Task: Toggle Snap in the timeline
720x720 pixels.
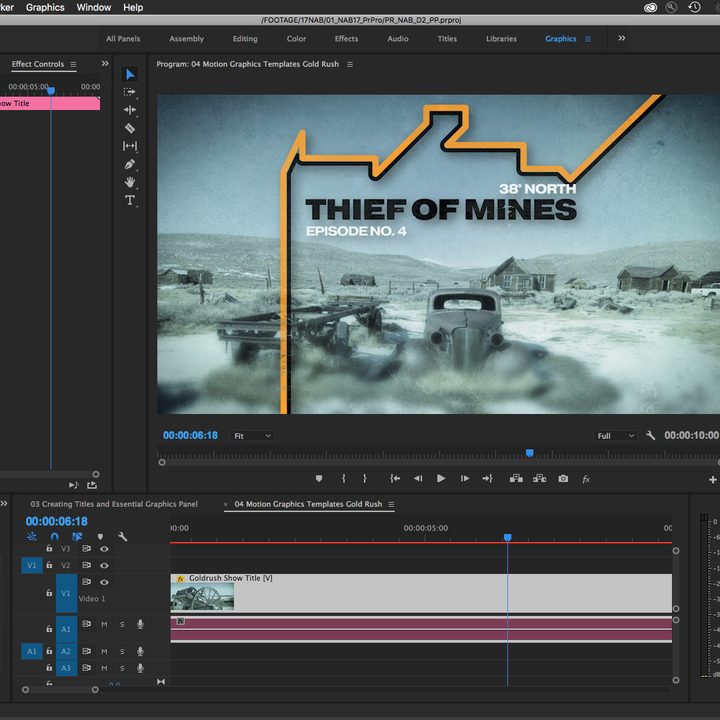Action: pyautogui.click(x=55, y=536)
